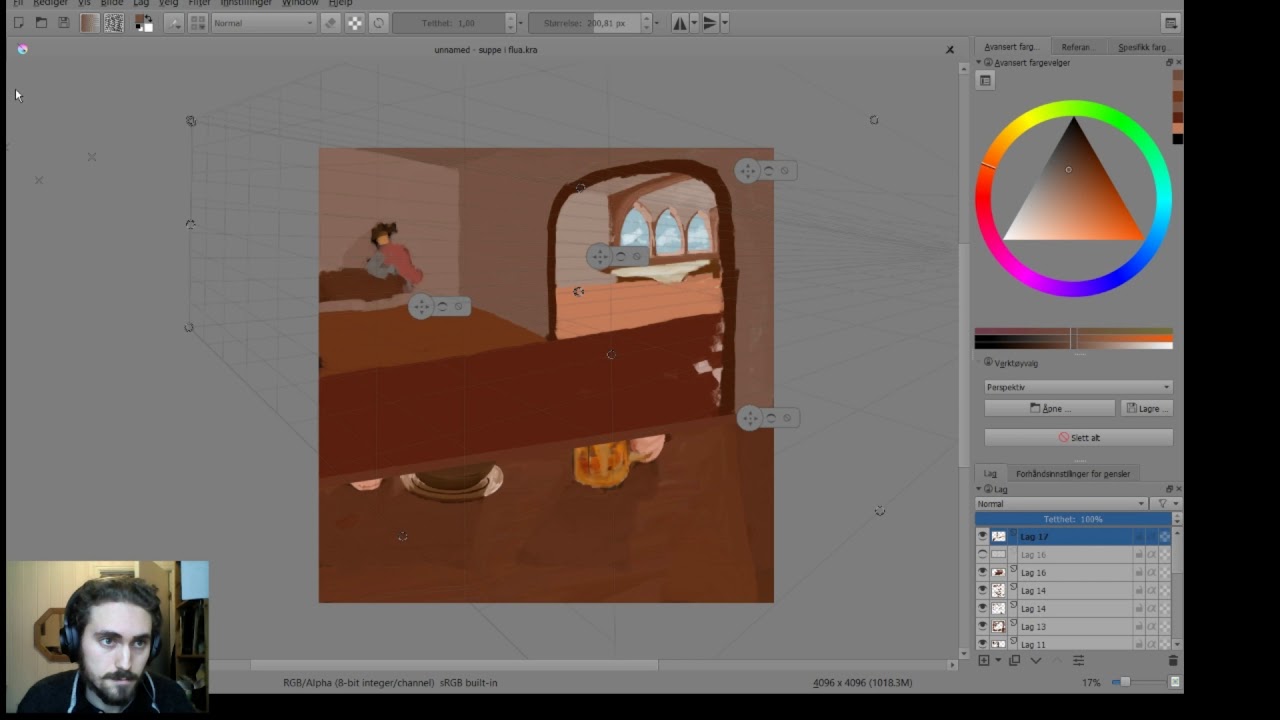Click the Tetthet opacity slider in toolbar
1280x720 pixels.
(449, 23)
